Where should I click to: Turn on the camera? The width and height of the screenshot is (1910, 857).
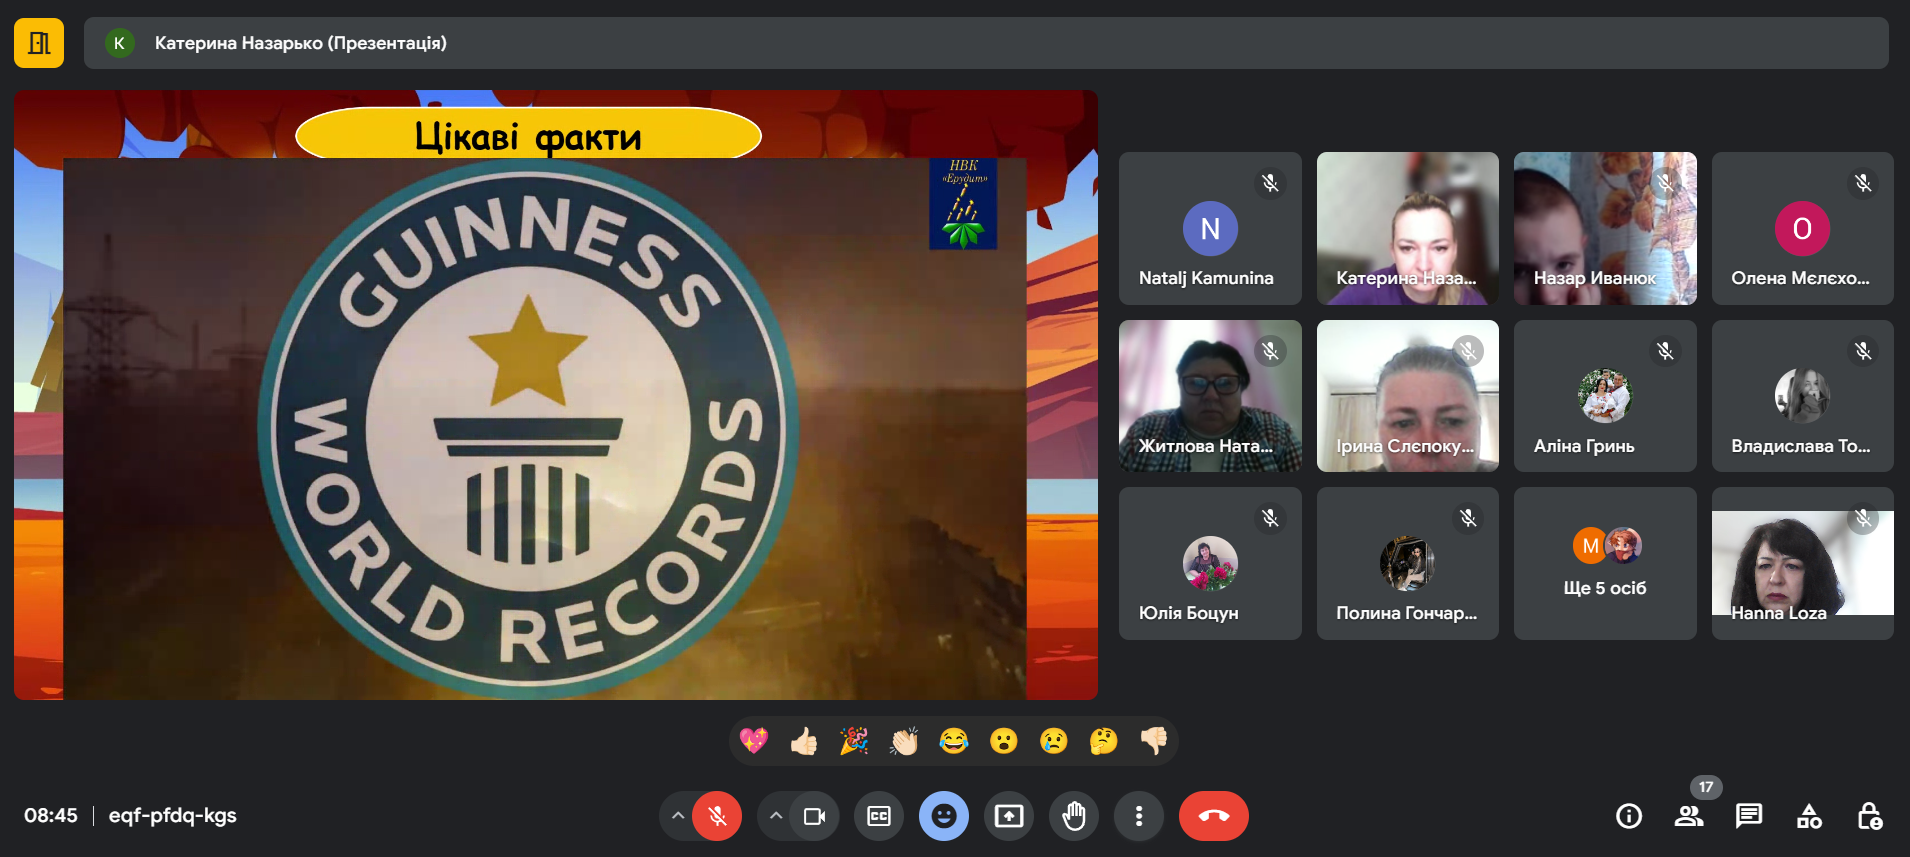(814, 816)
